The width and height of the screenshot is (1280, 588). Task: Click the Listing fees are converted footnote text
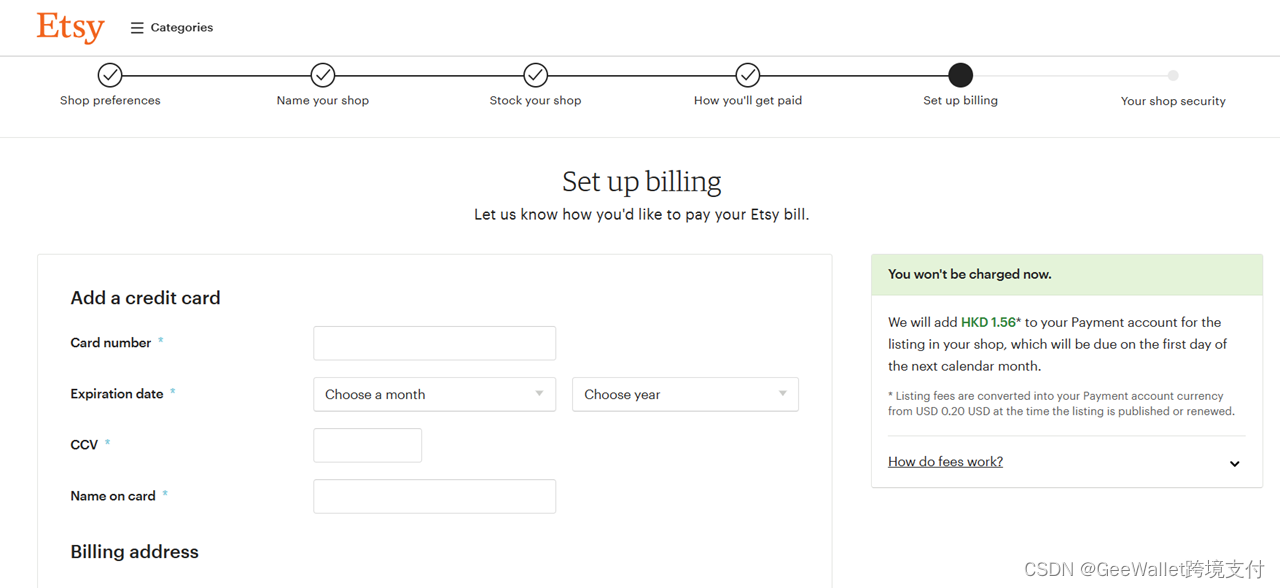(x=1061, y=404)
